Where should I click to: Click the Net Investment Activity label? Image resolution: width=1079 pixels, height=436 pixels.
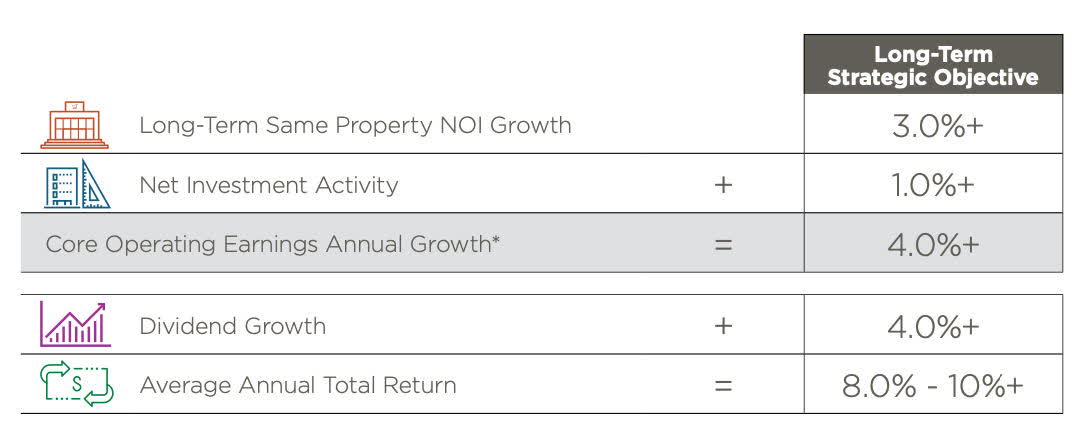point(268,185)
